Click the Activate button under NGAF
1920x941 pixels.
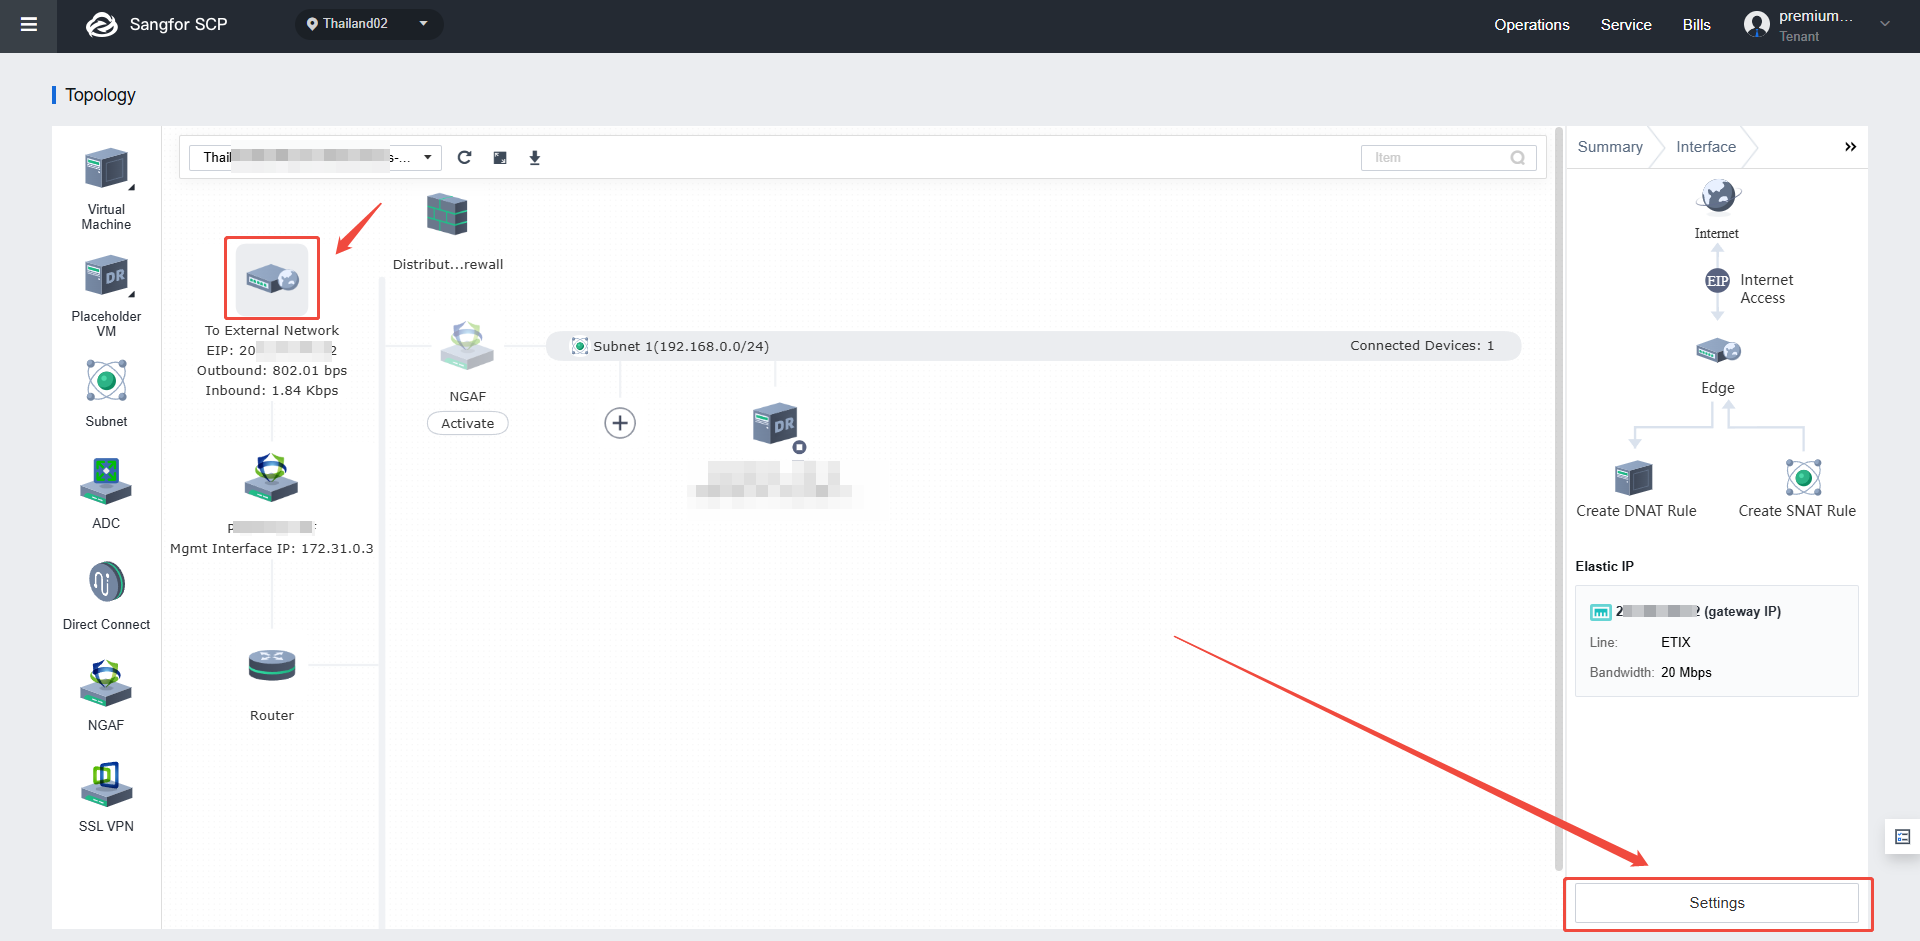(x=468, y=423)
